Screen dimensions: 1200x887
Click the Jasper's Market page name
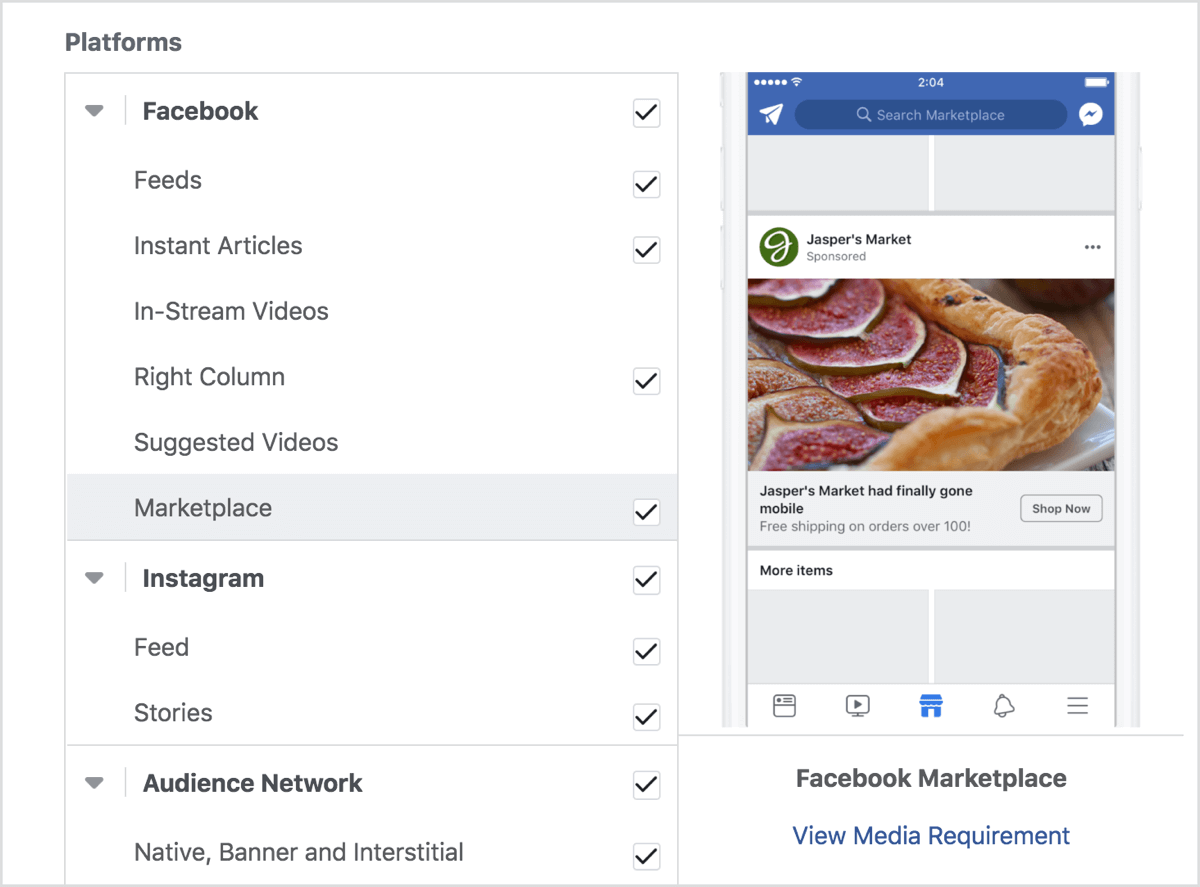pos(859,239)
